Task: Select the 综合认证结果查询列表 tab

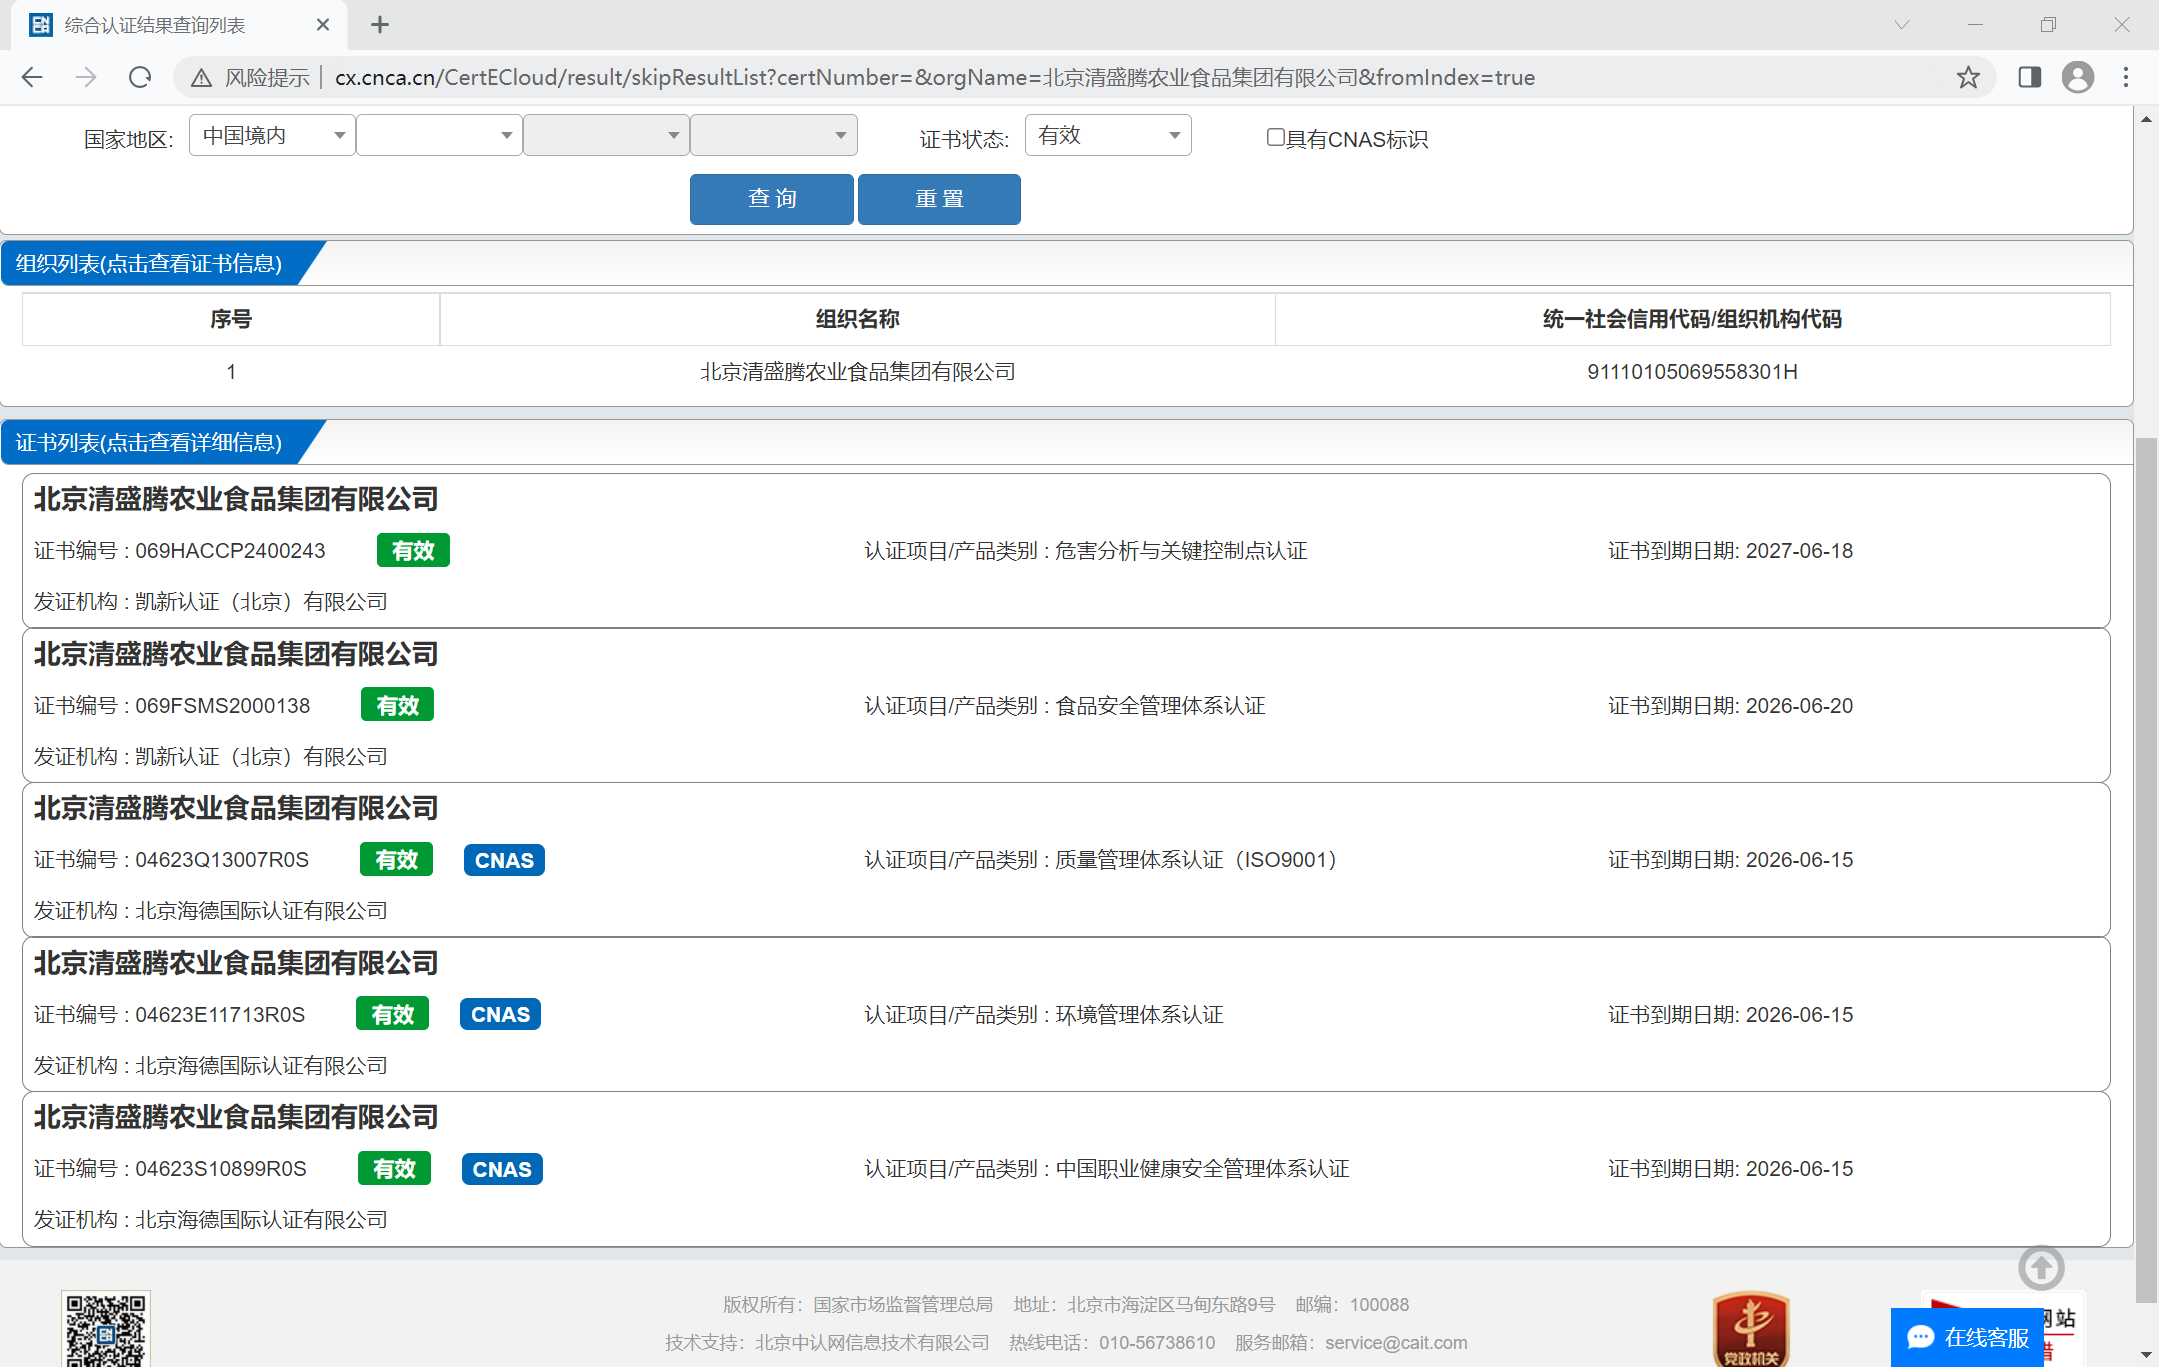Action: [180, 25]
